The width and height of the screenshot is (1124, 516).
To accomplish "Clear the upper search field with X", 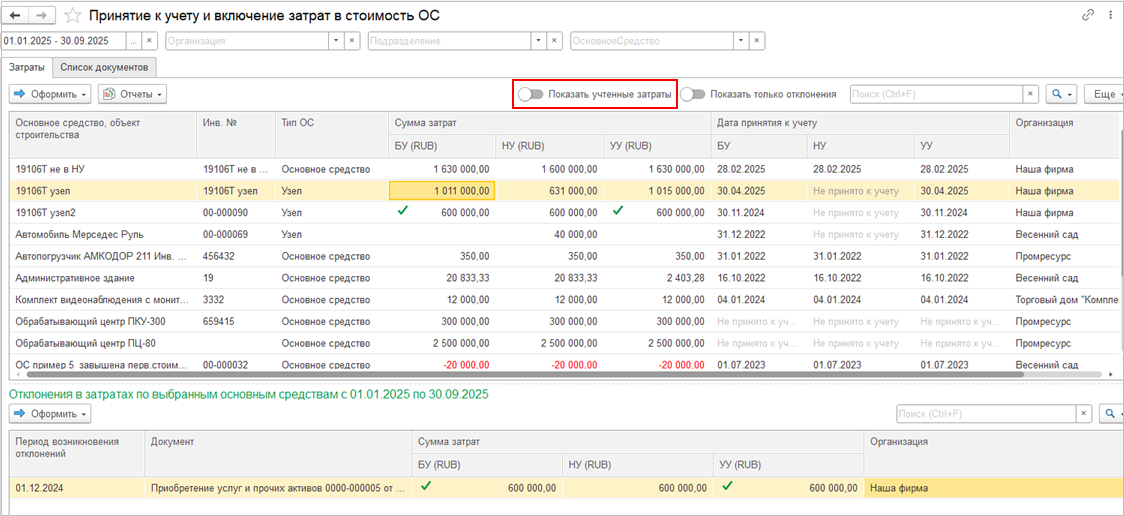I will tap(1030, 94).
